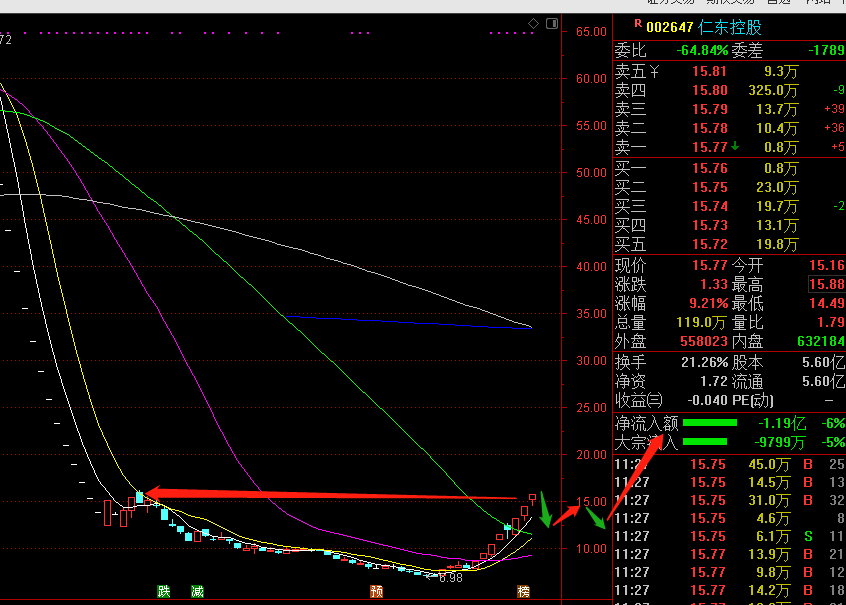846x605 pixels.
Task: Click the 榜 marker at chart bottom
Action: 523,592
